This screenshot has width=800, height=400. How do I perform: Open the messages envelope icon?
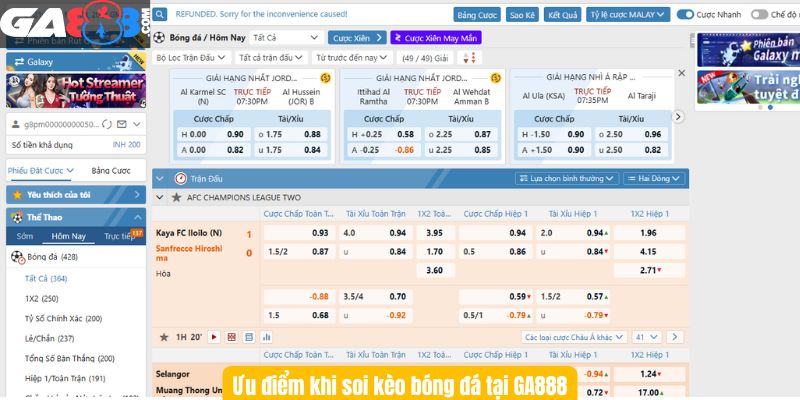pyautogui.click(x=121, y=124)
